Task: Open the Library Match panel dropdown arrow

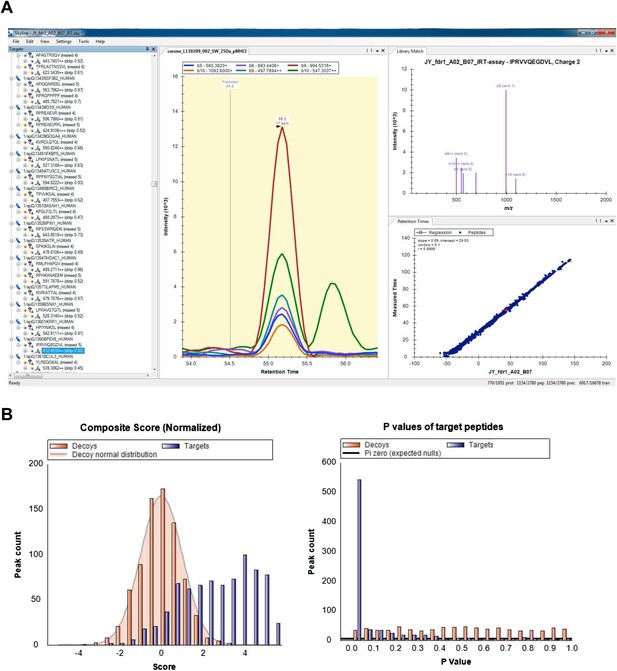Action: (606, 51)
